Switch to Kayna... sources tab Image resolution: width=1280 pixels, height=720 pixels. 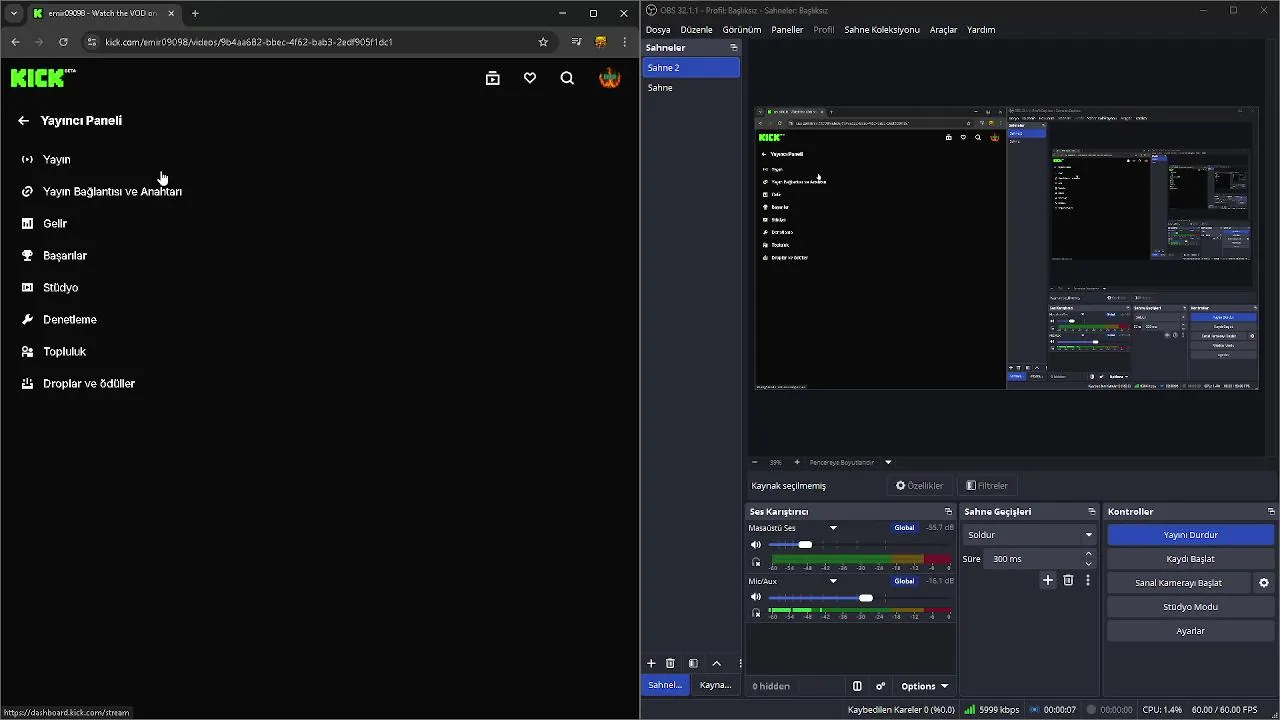coord(715,685)
